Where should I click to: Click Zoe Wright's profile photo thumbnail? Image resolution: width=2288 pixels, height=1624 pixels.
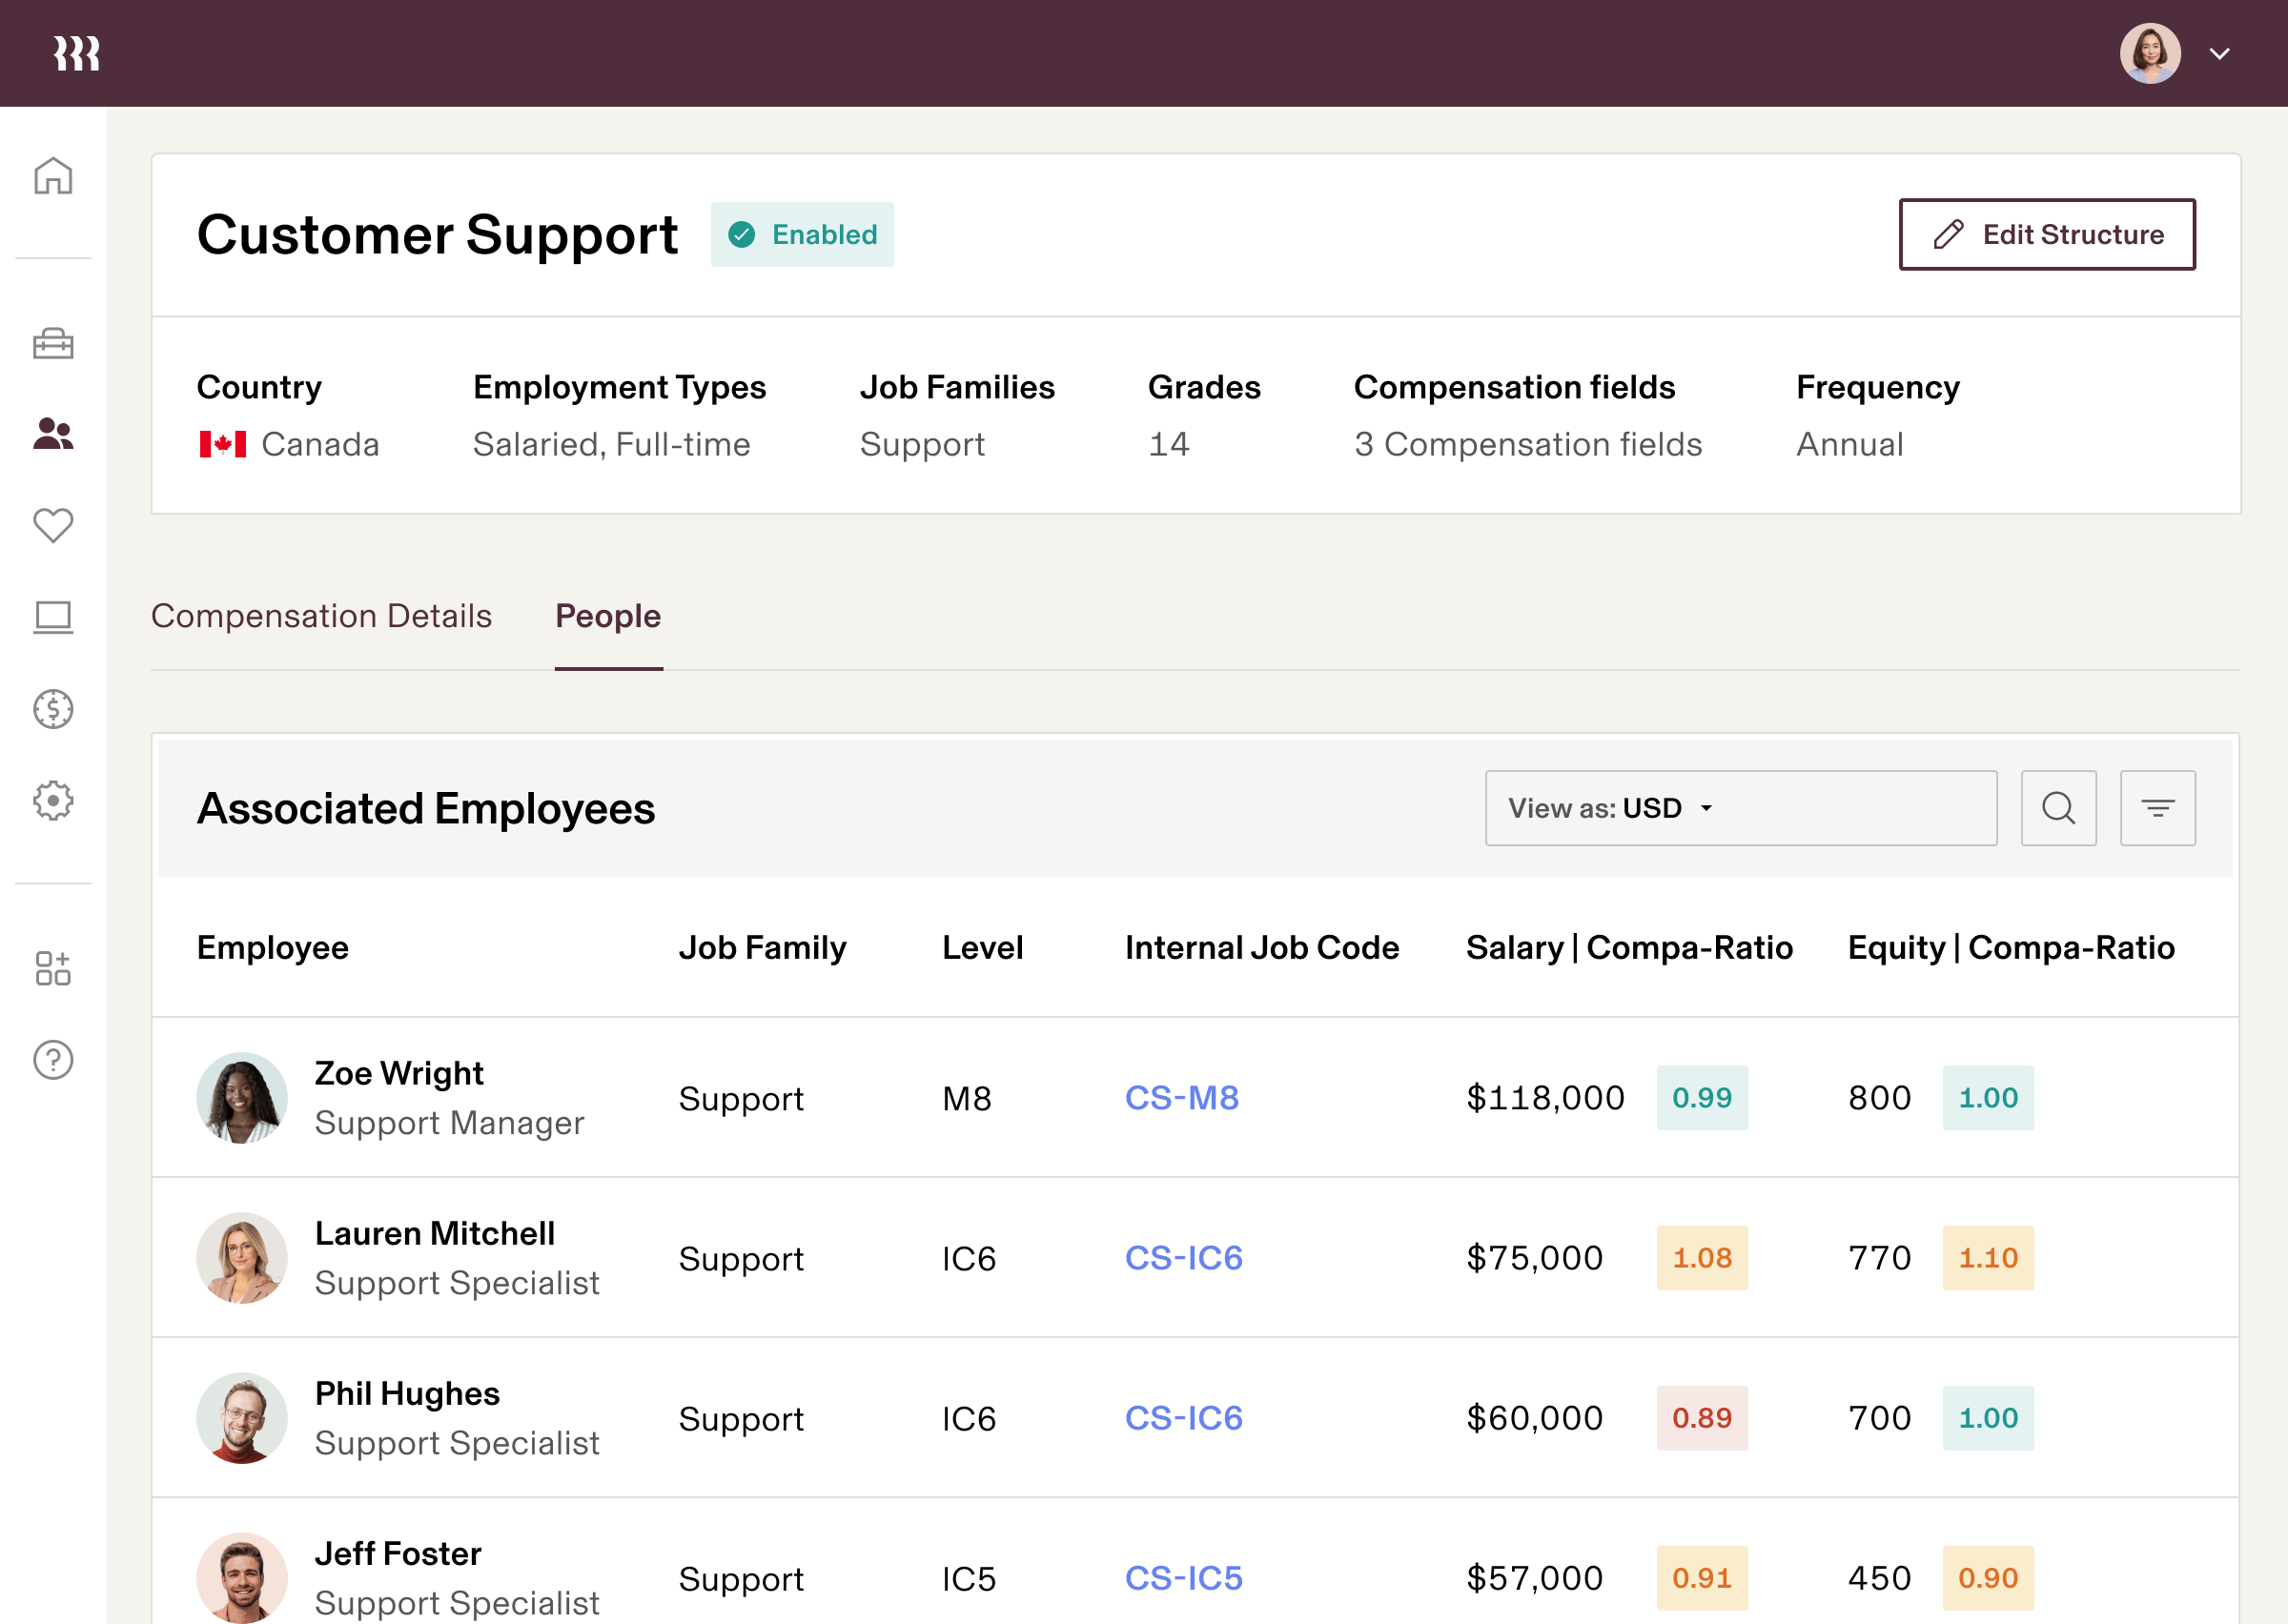tap(241, 1097)
